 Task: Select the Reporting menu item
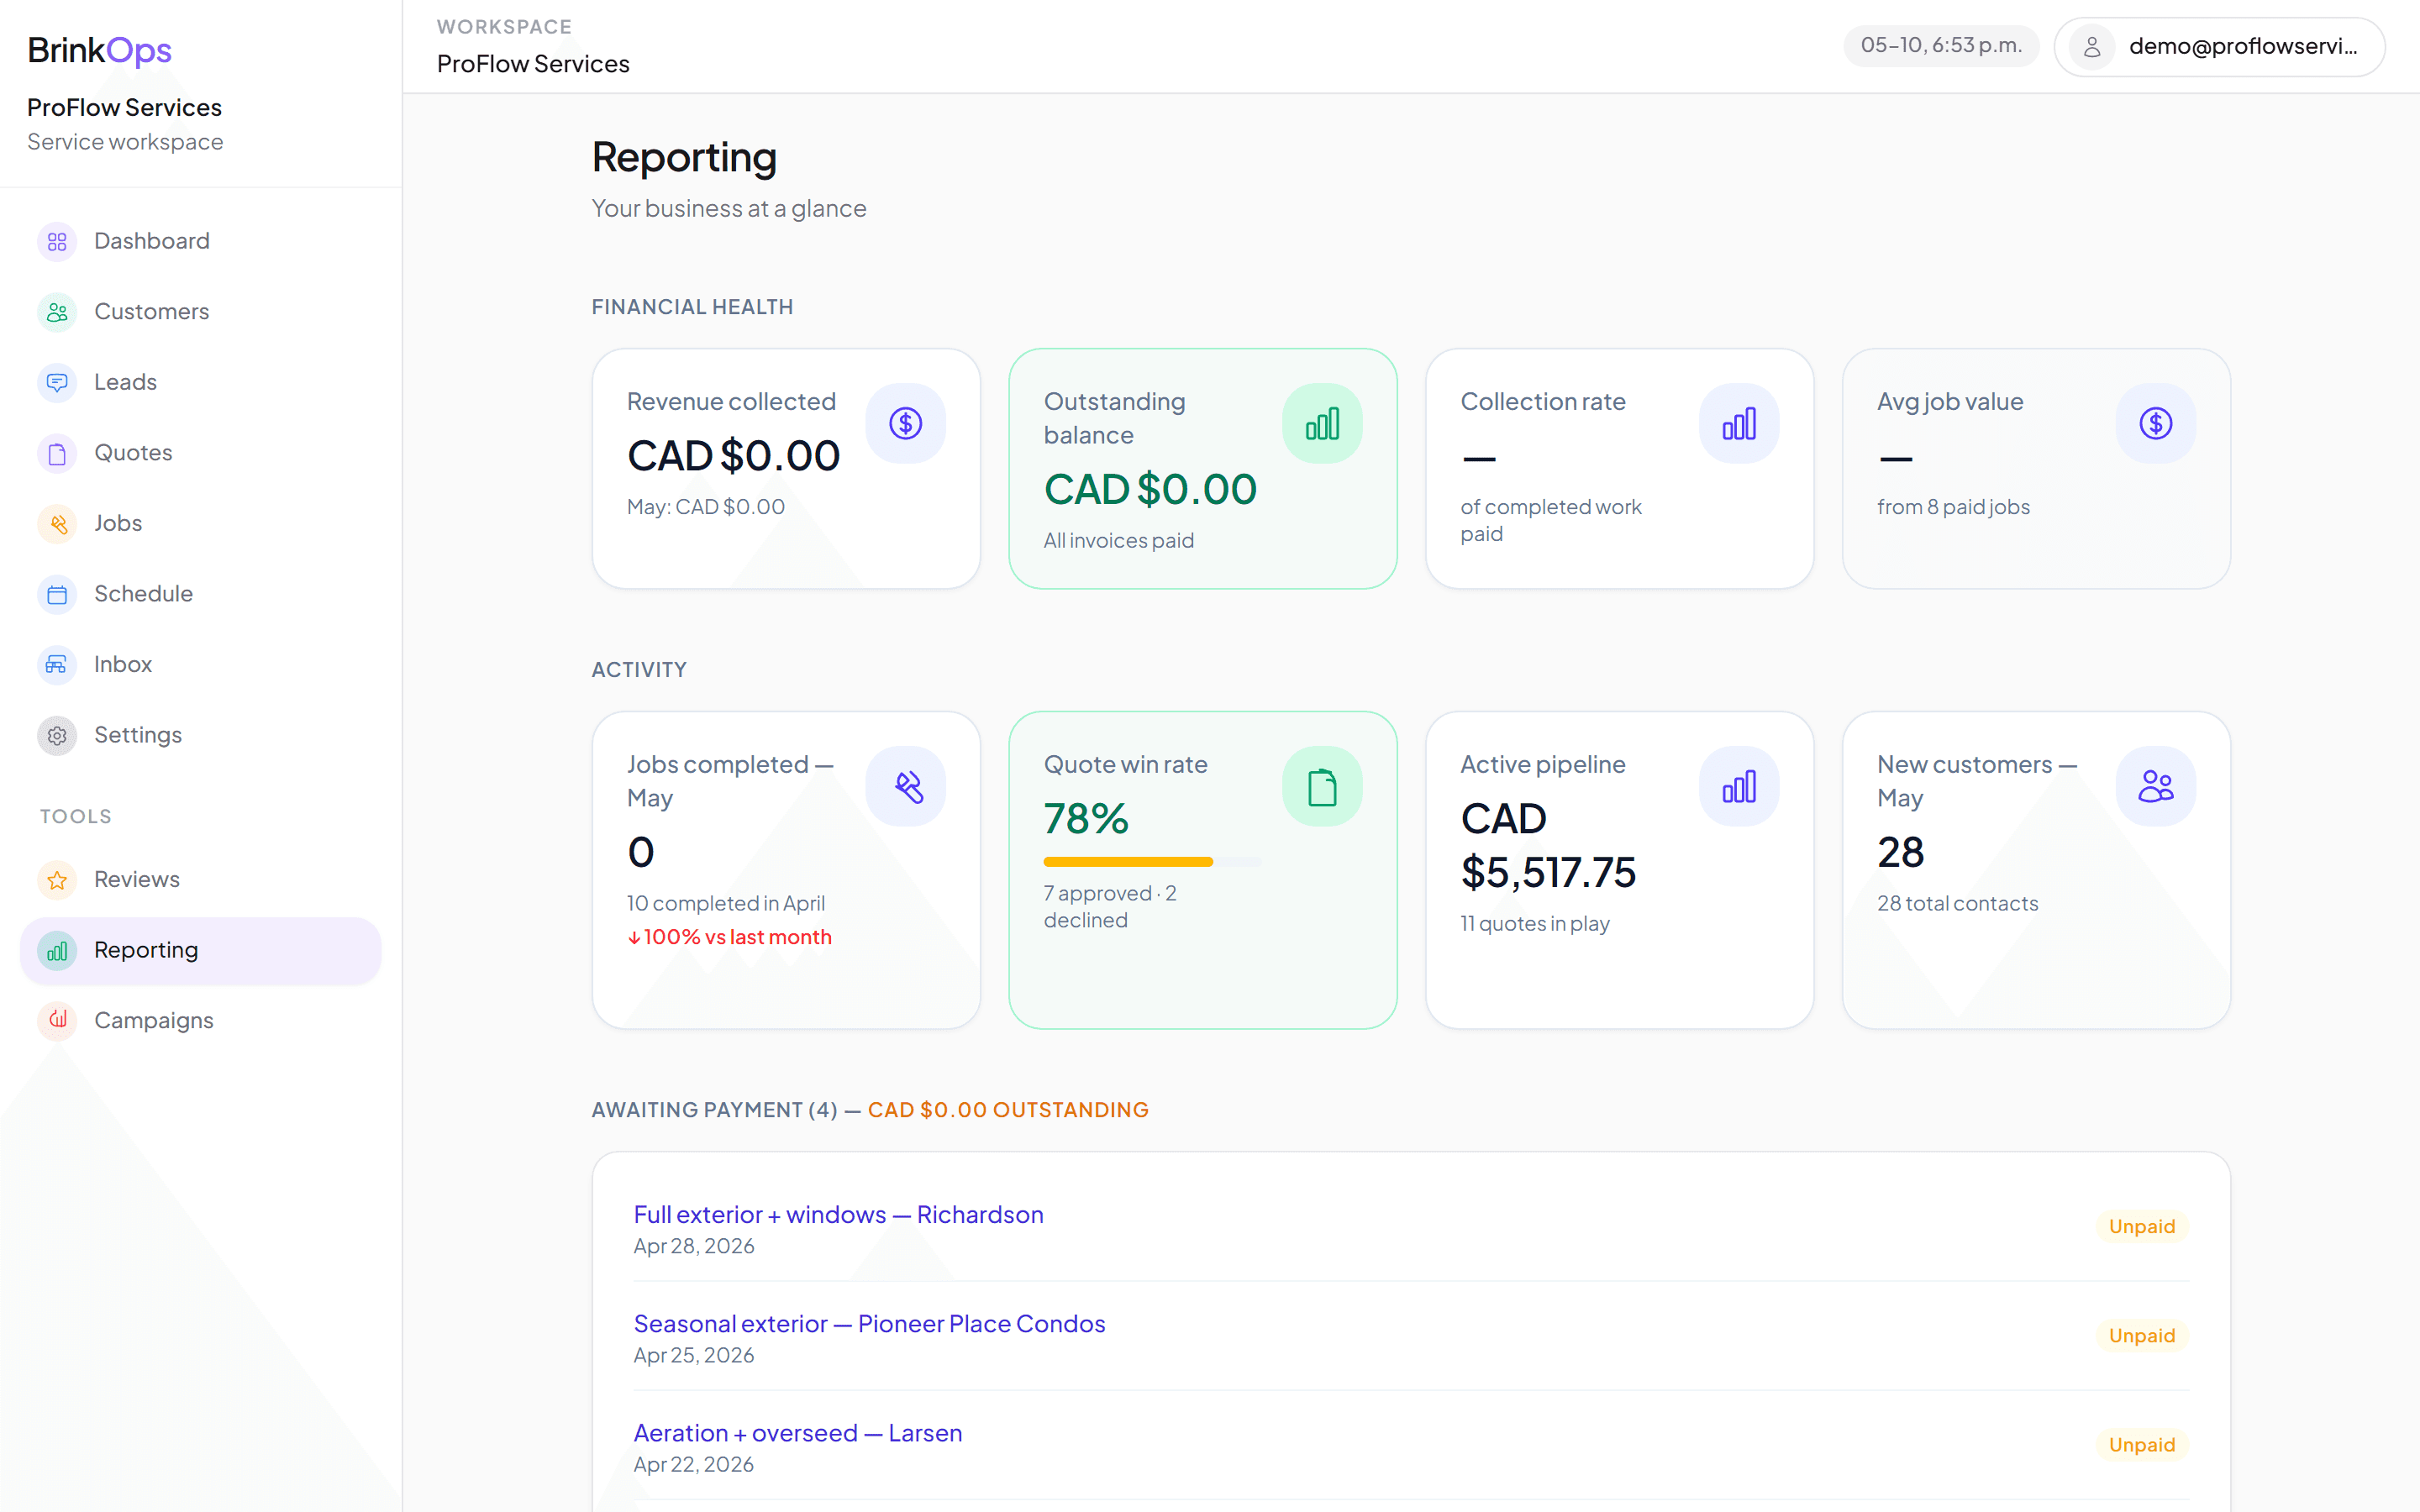coord(200,950)
